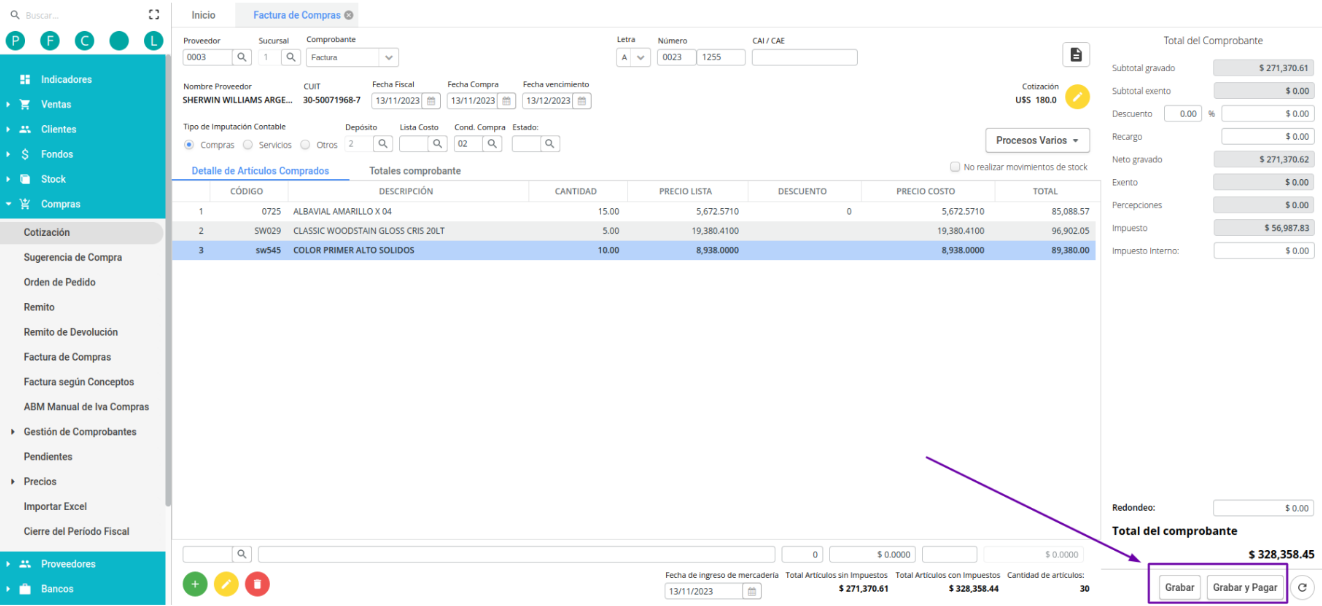Close the Factura de Compras tab
1322x606 pixels.
coord(348,16)
